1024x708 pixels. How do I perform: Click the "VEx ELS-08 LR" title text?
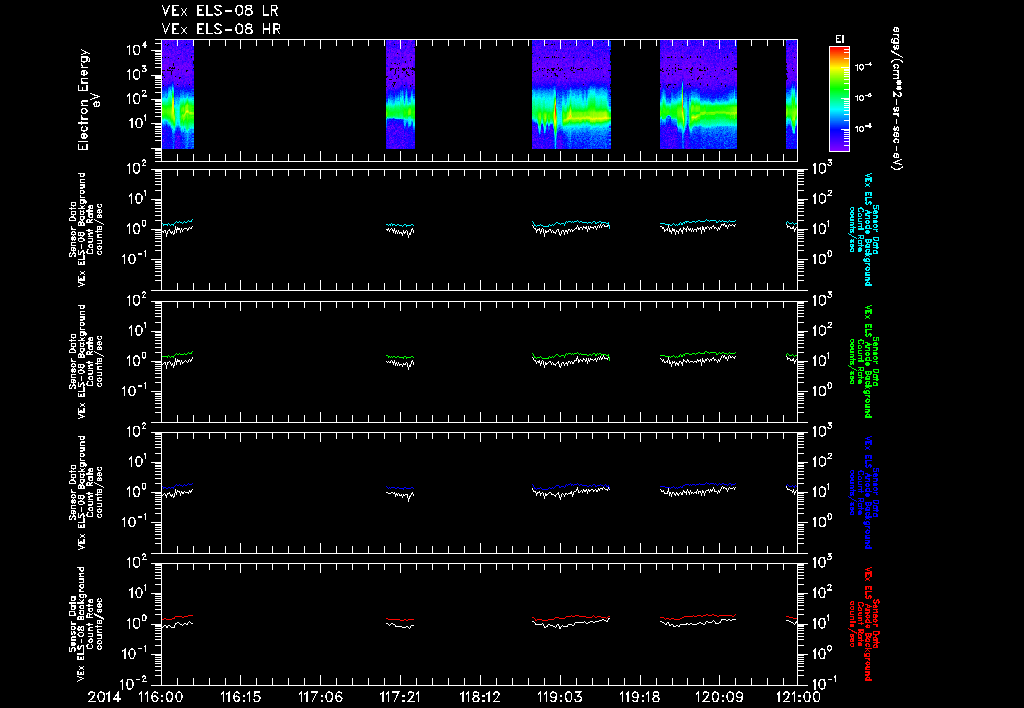(220, 10)
